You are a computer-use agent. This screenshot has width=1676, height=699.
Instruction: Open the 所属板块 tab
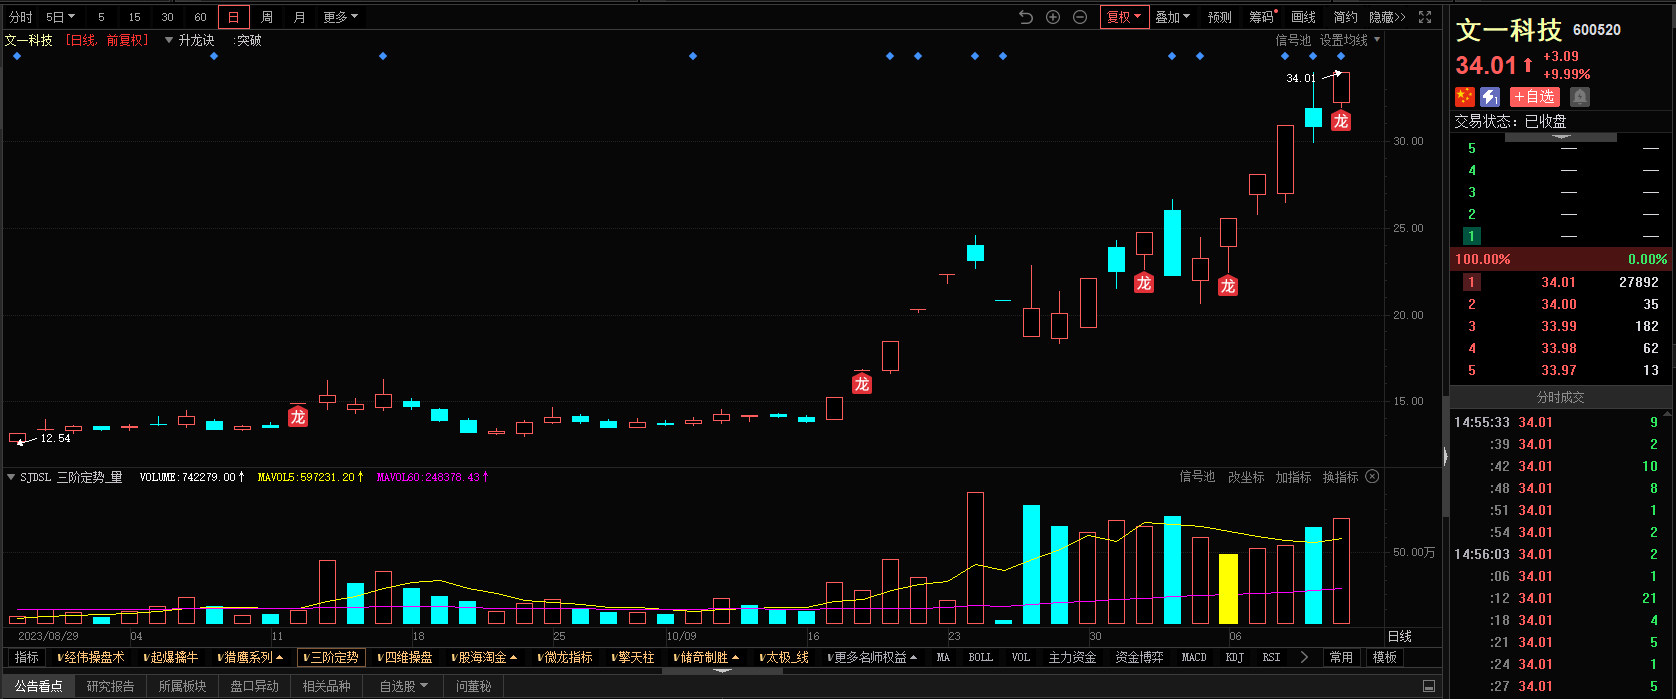[x=182, y=686]
